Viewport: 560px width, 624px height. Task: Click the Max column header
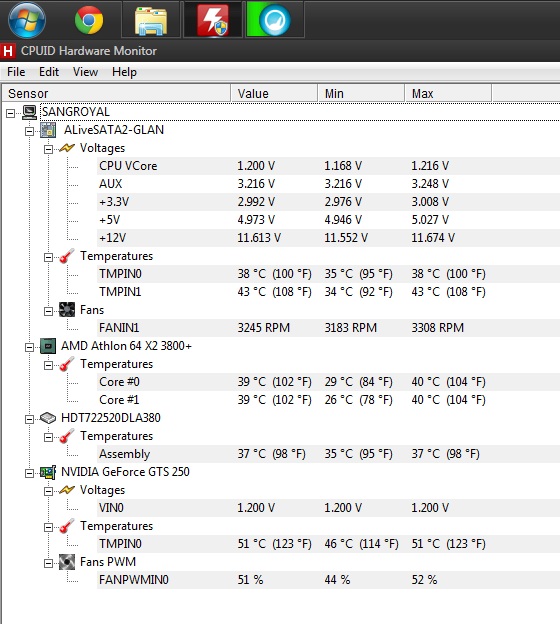[448, 94]
